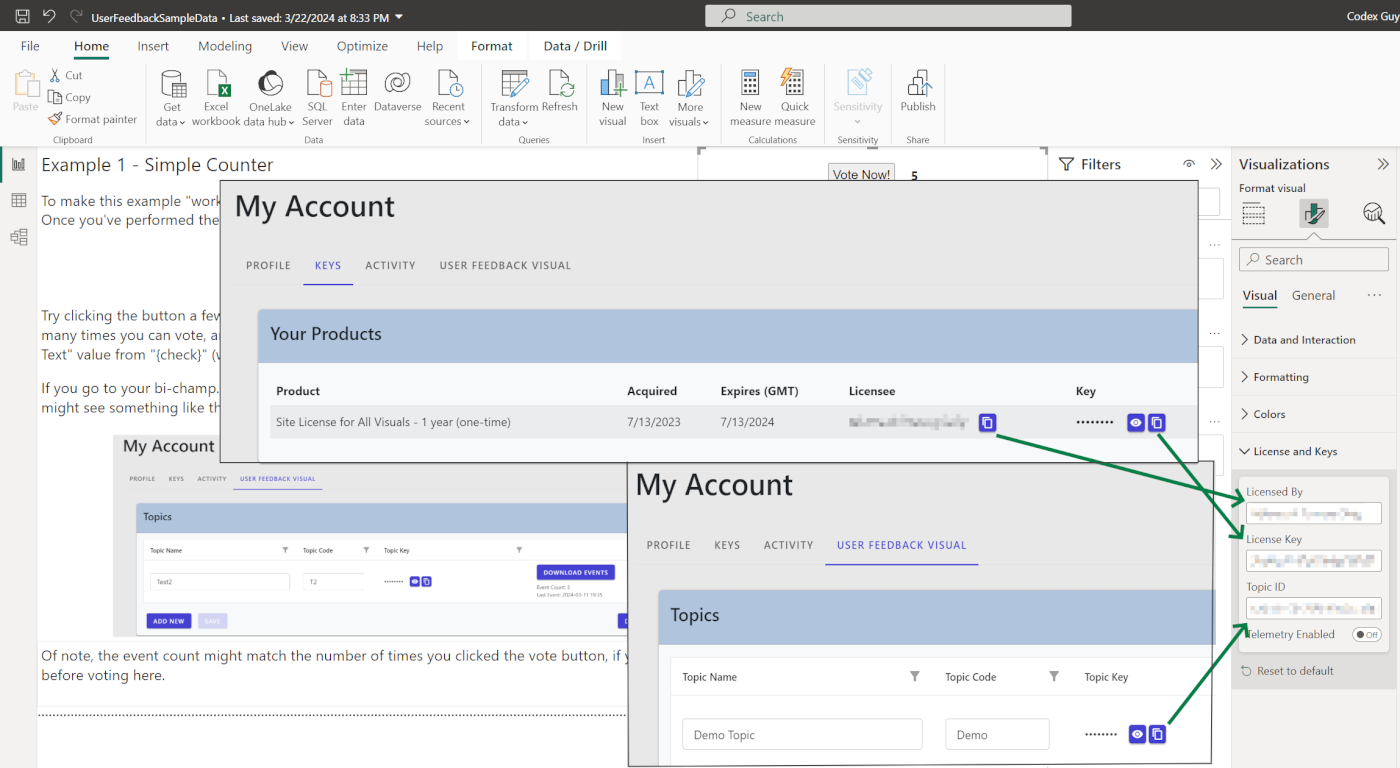Copy the Demo Topic key
Screen dimensions: 1400x768
[x=1157, y=734]
